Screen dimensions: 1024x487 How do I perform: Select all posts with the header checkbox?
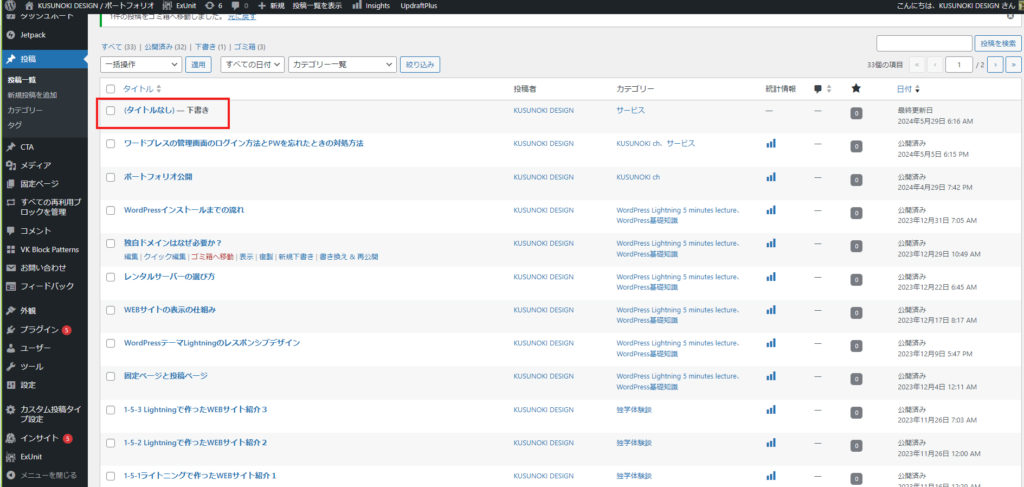tap(111, 89)
